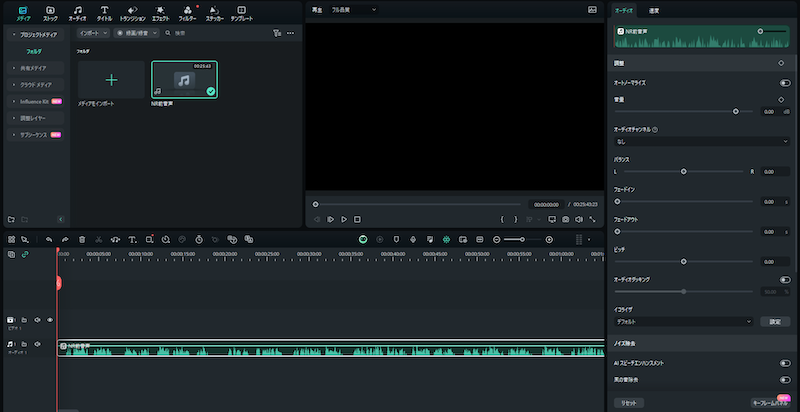Click the media search field
The height and width of the screenshot is (412, 800).
click(214, 33)
